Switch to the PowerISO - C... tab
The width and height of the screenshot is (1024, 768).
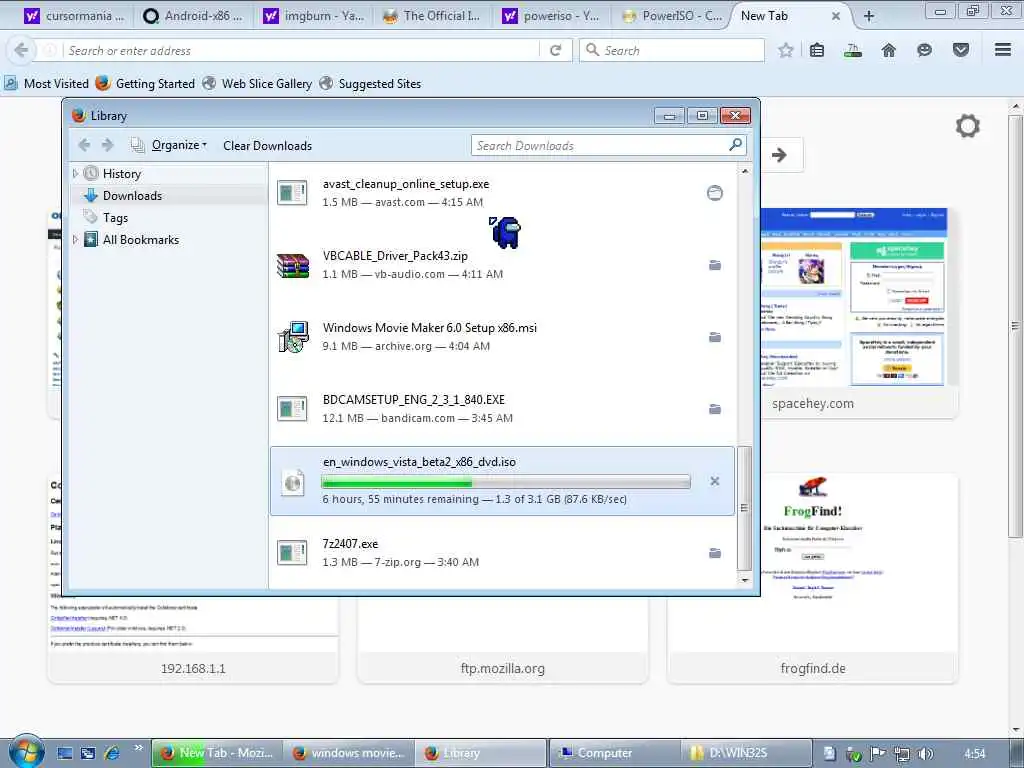click(x=673, y=16)
